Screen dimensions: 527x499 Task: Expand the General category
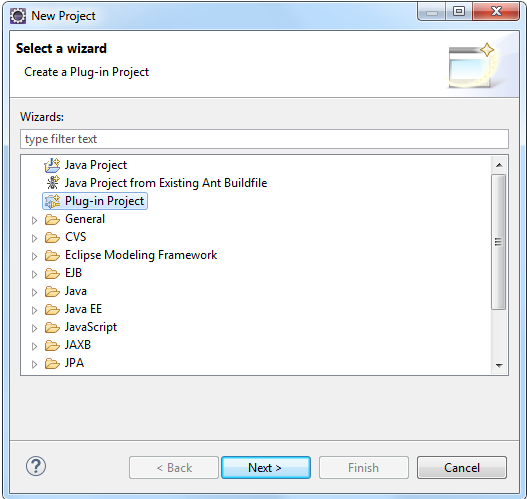34,220
